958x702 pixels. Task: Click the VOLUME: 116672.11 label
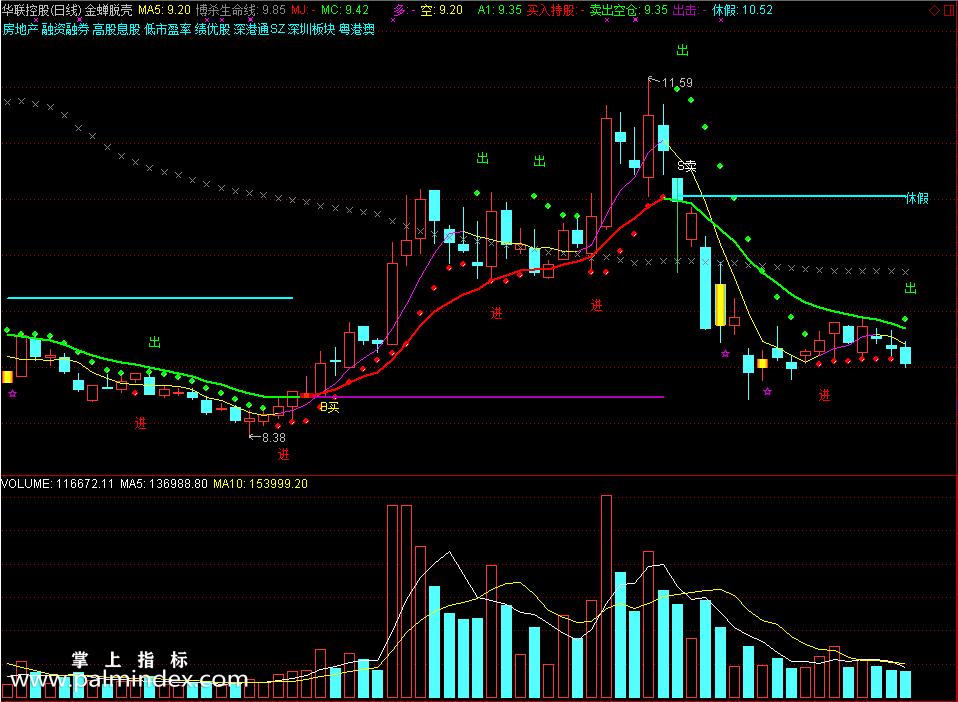click(57, 484)
